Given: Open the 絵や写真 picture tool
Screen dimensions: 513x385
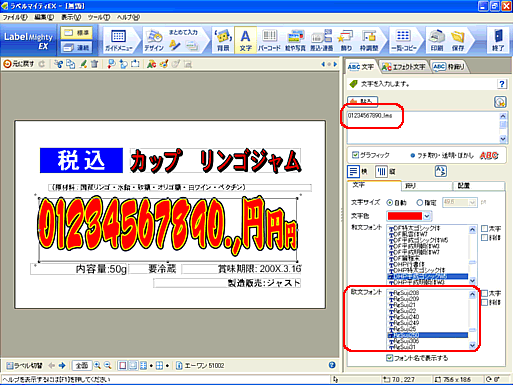Looking at the screenshot, I should click(x=295, y=40).
